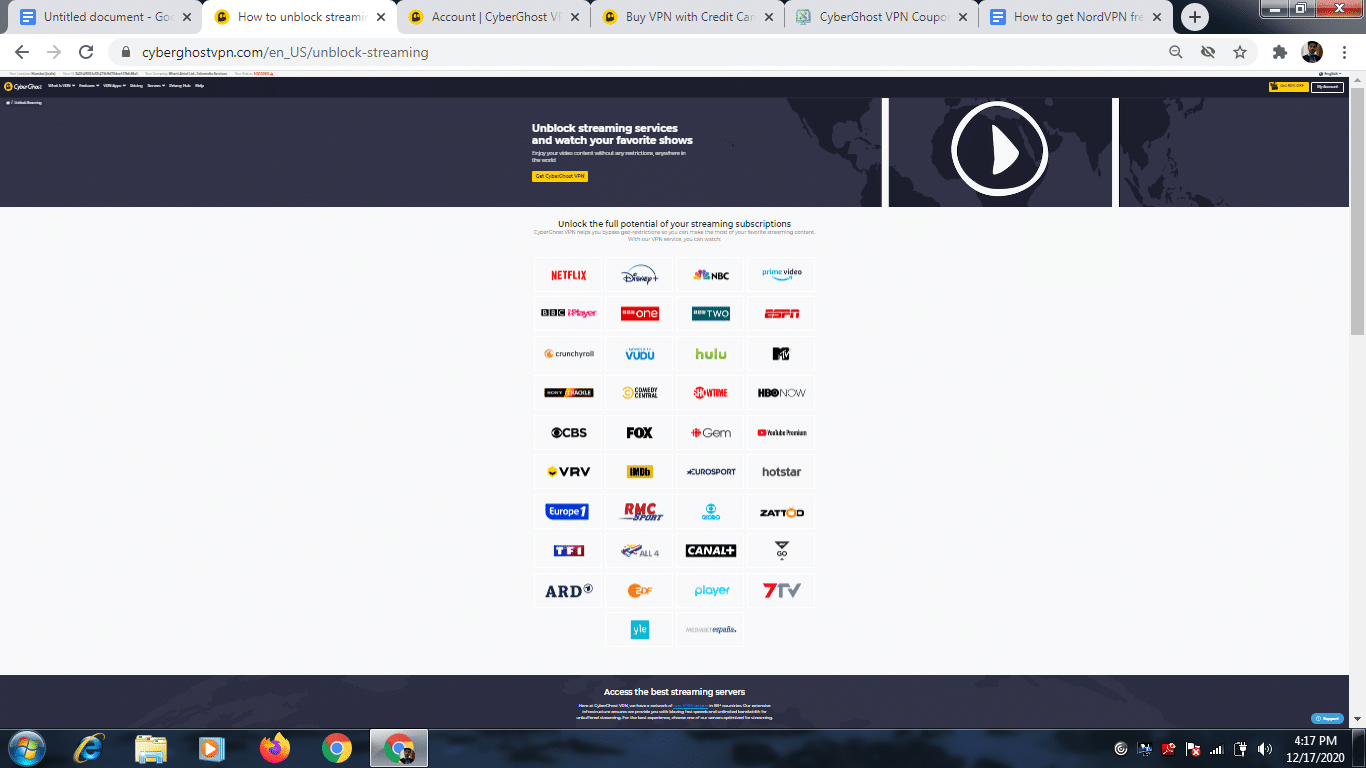
Task: Open the yle logo tile
Action: click(640, 630)
